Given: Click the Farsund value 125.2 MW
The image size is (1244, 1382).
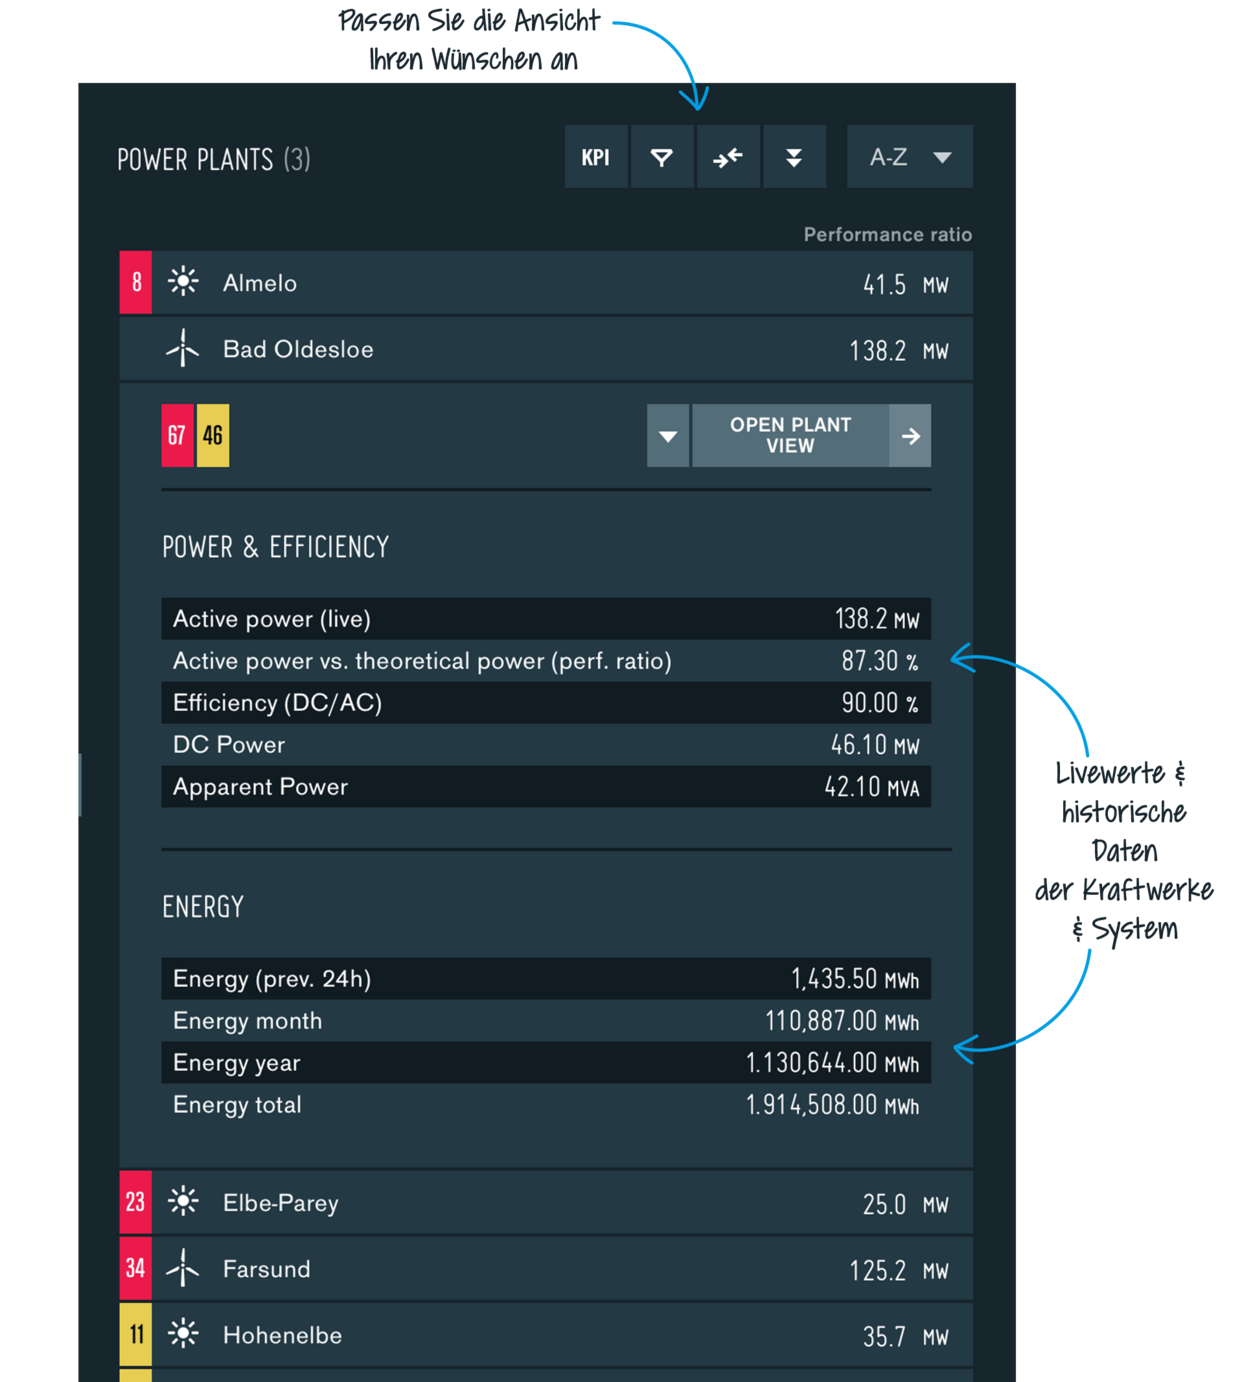Looking at the screenshot, I should [x=898, y=1271].
